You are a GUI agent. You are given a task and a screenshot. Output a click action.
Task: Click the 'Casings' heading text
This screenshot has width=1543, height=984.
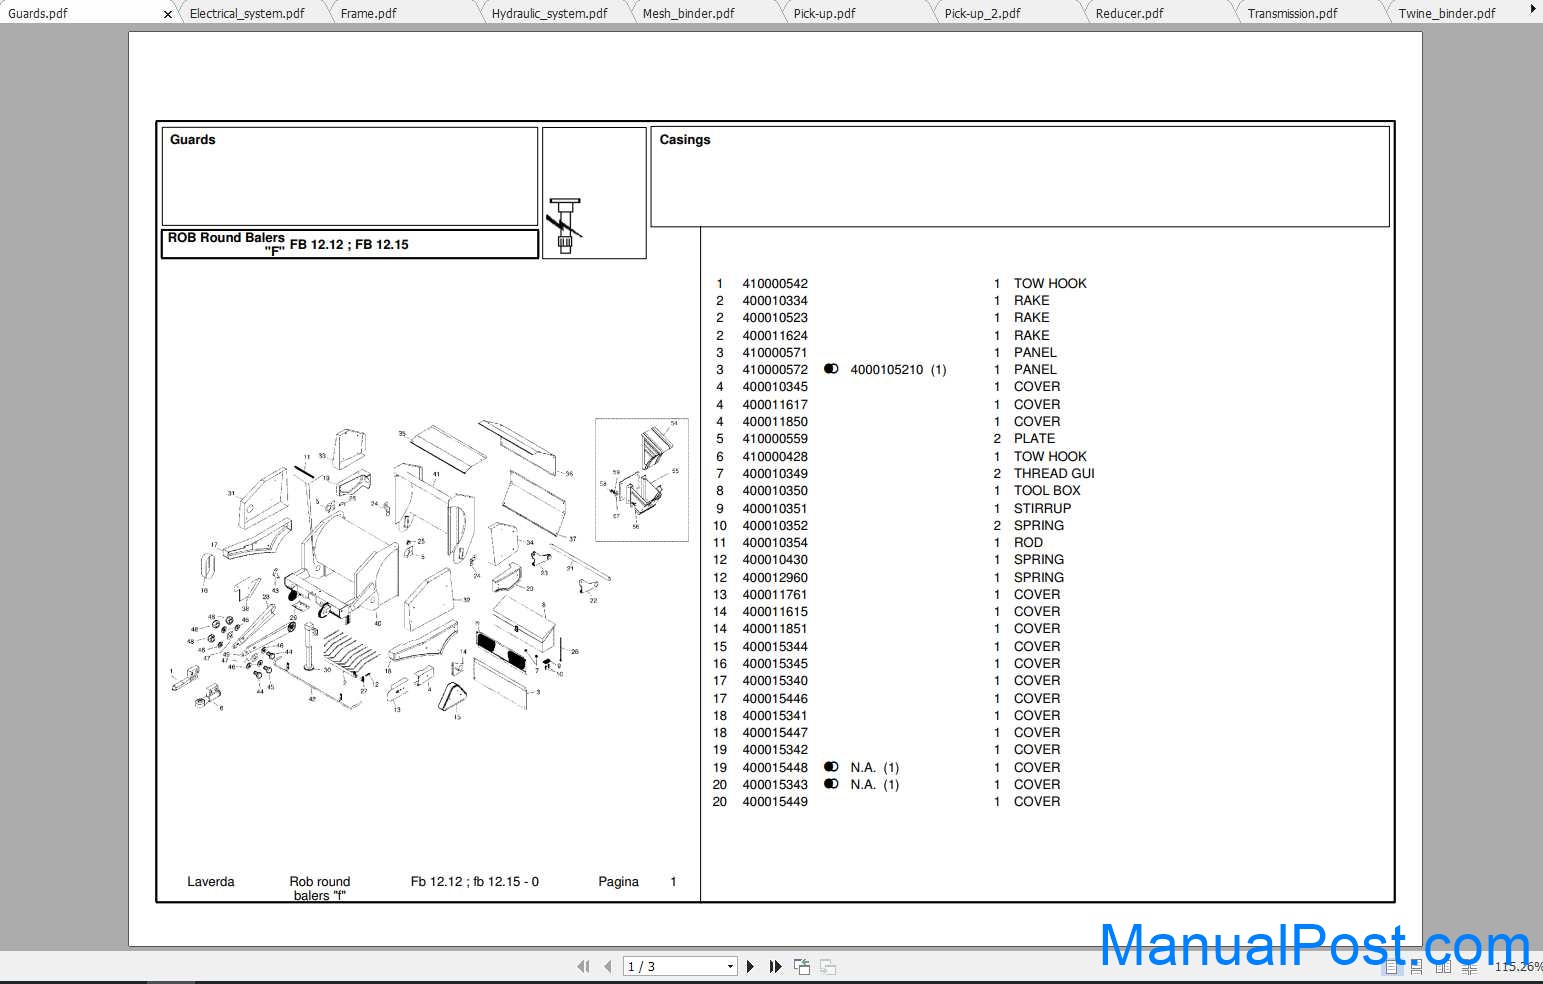click(685, 140)
